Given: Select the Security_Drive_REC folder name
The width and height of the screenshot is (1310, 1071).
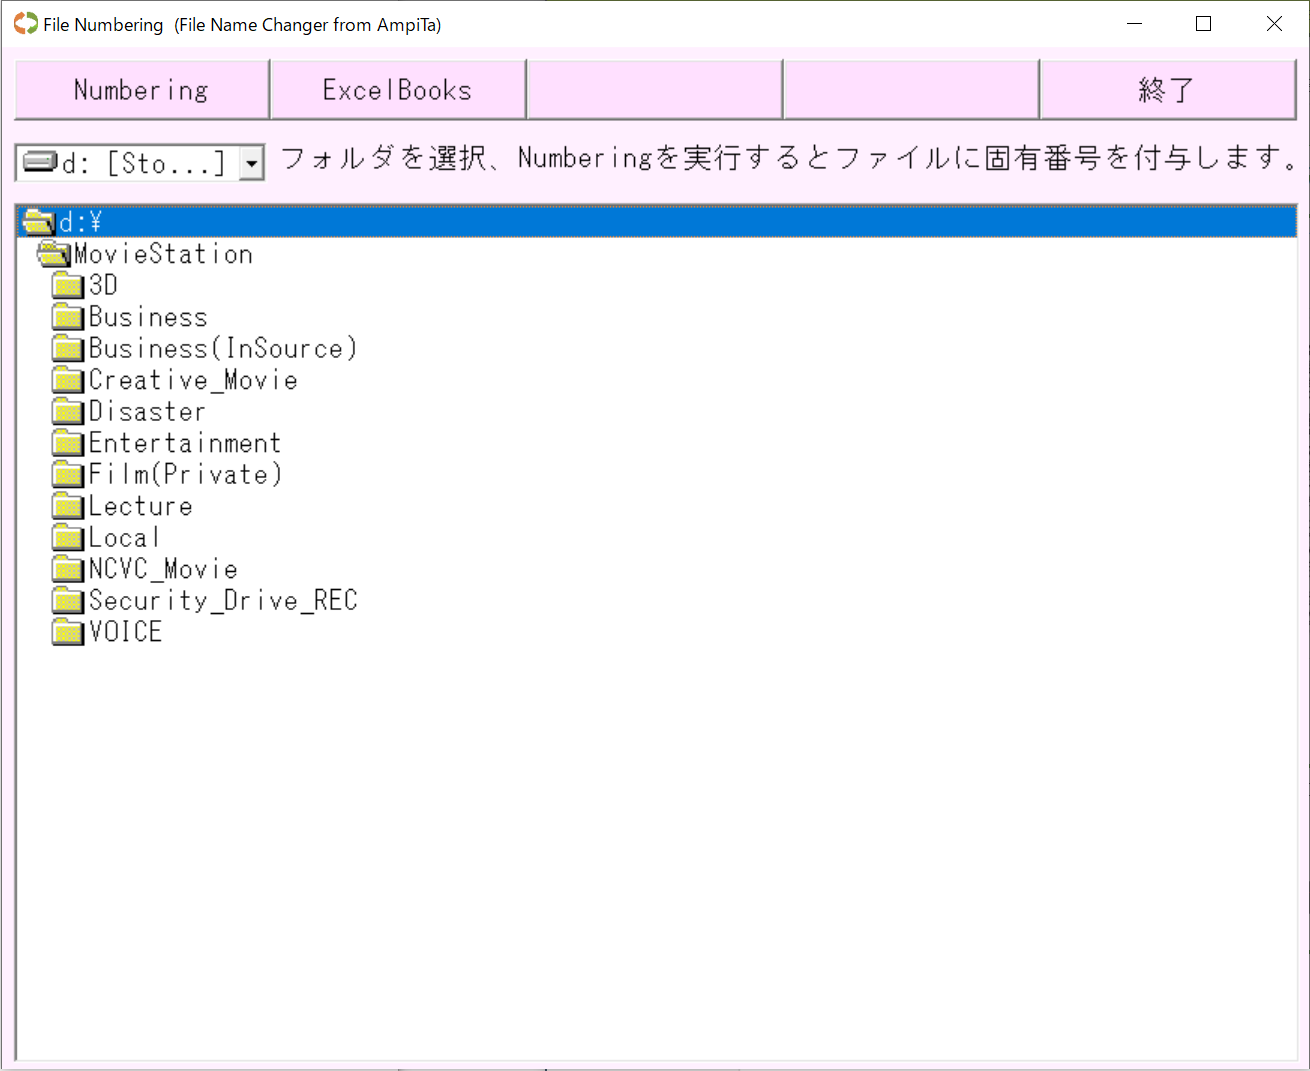Looking at the screenshot, I should (x=223, y=600).
